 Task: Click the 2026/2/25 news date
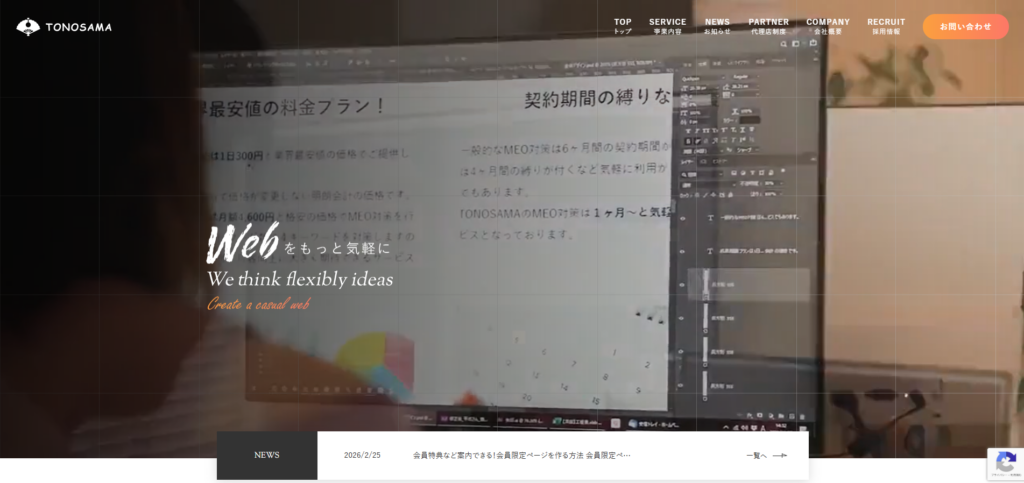[362, 455]
